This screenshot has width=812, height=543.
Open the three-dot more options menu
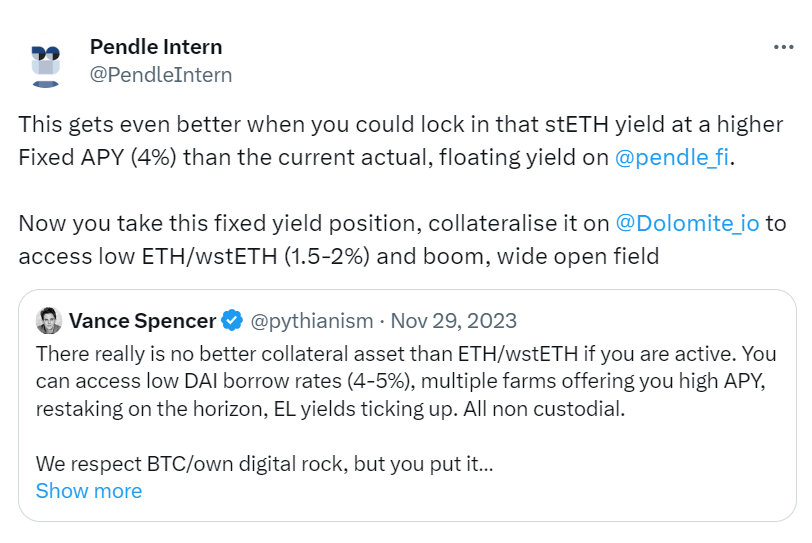tap(783, 47)
